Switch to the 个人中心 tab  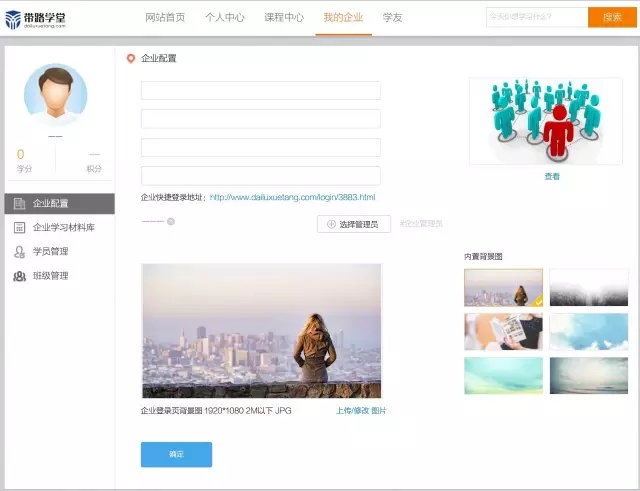point(224,18)
